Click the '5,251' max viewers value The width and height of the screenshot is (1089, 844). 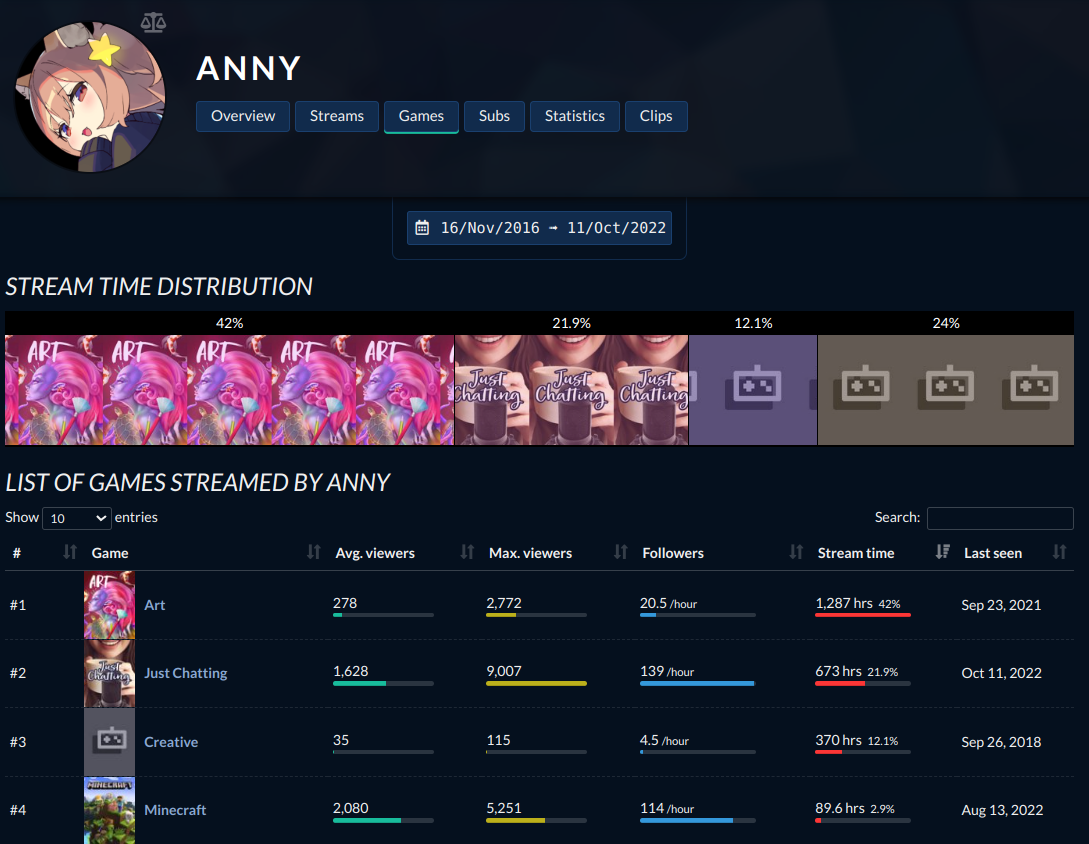tap(504, 808)
